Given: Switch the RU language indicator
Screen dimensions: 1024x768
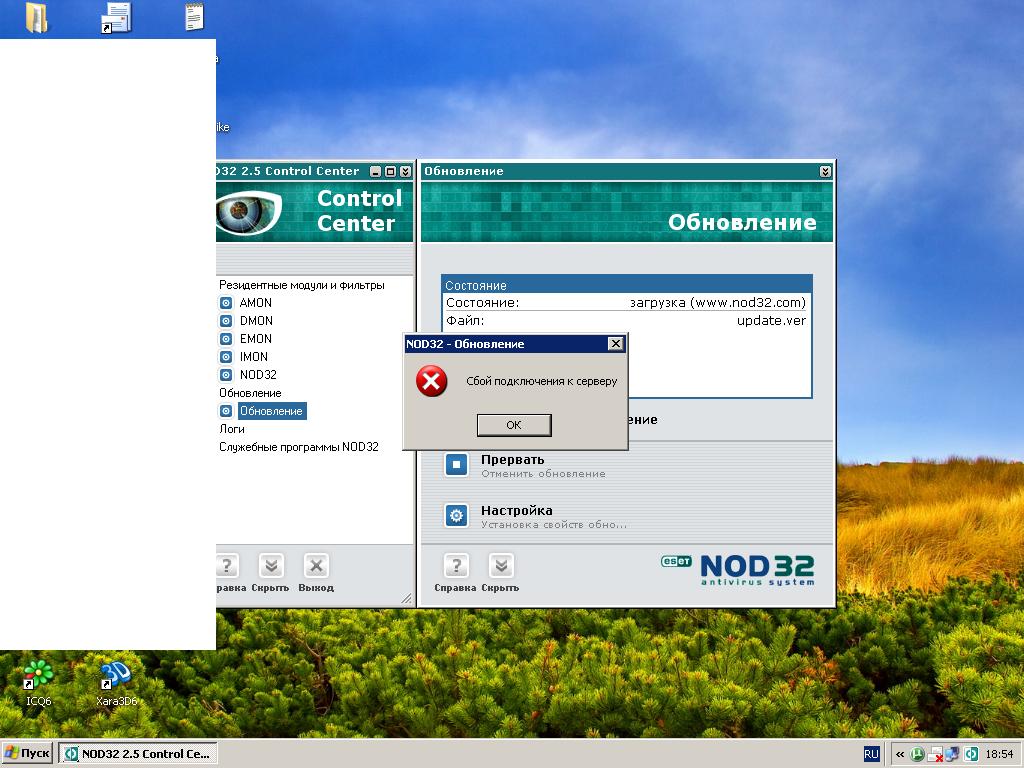Looking at the screenshot, I should click(x=871, y=754).
